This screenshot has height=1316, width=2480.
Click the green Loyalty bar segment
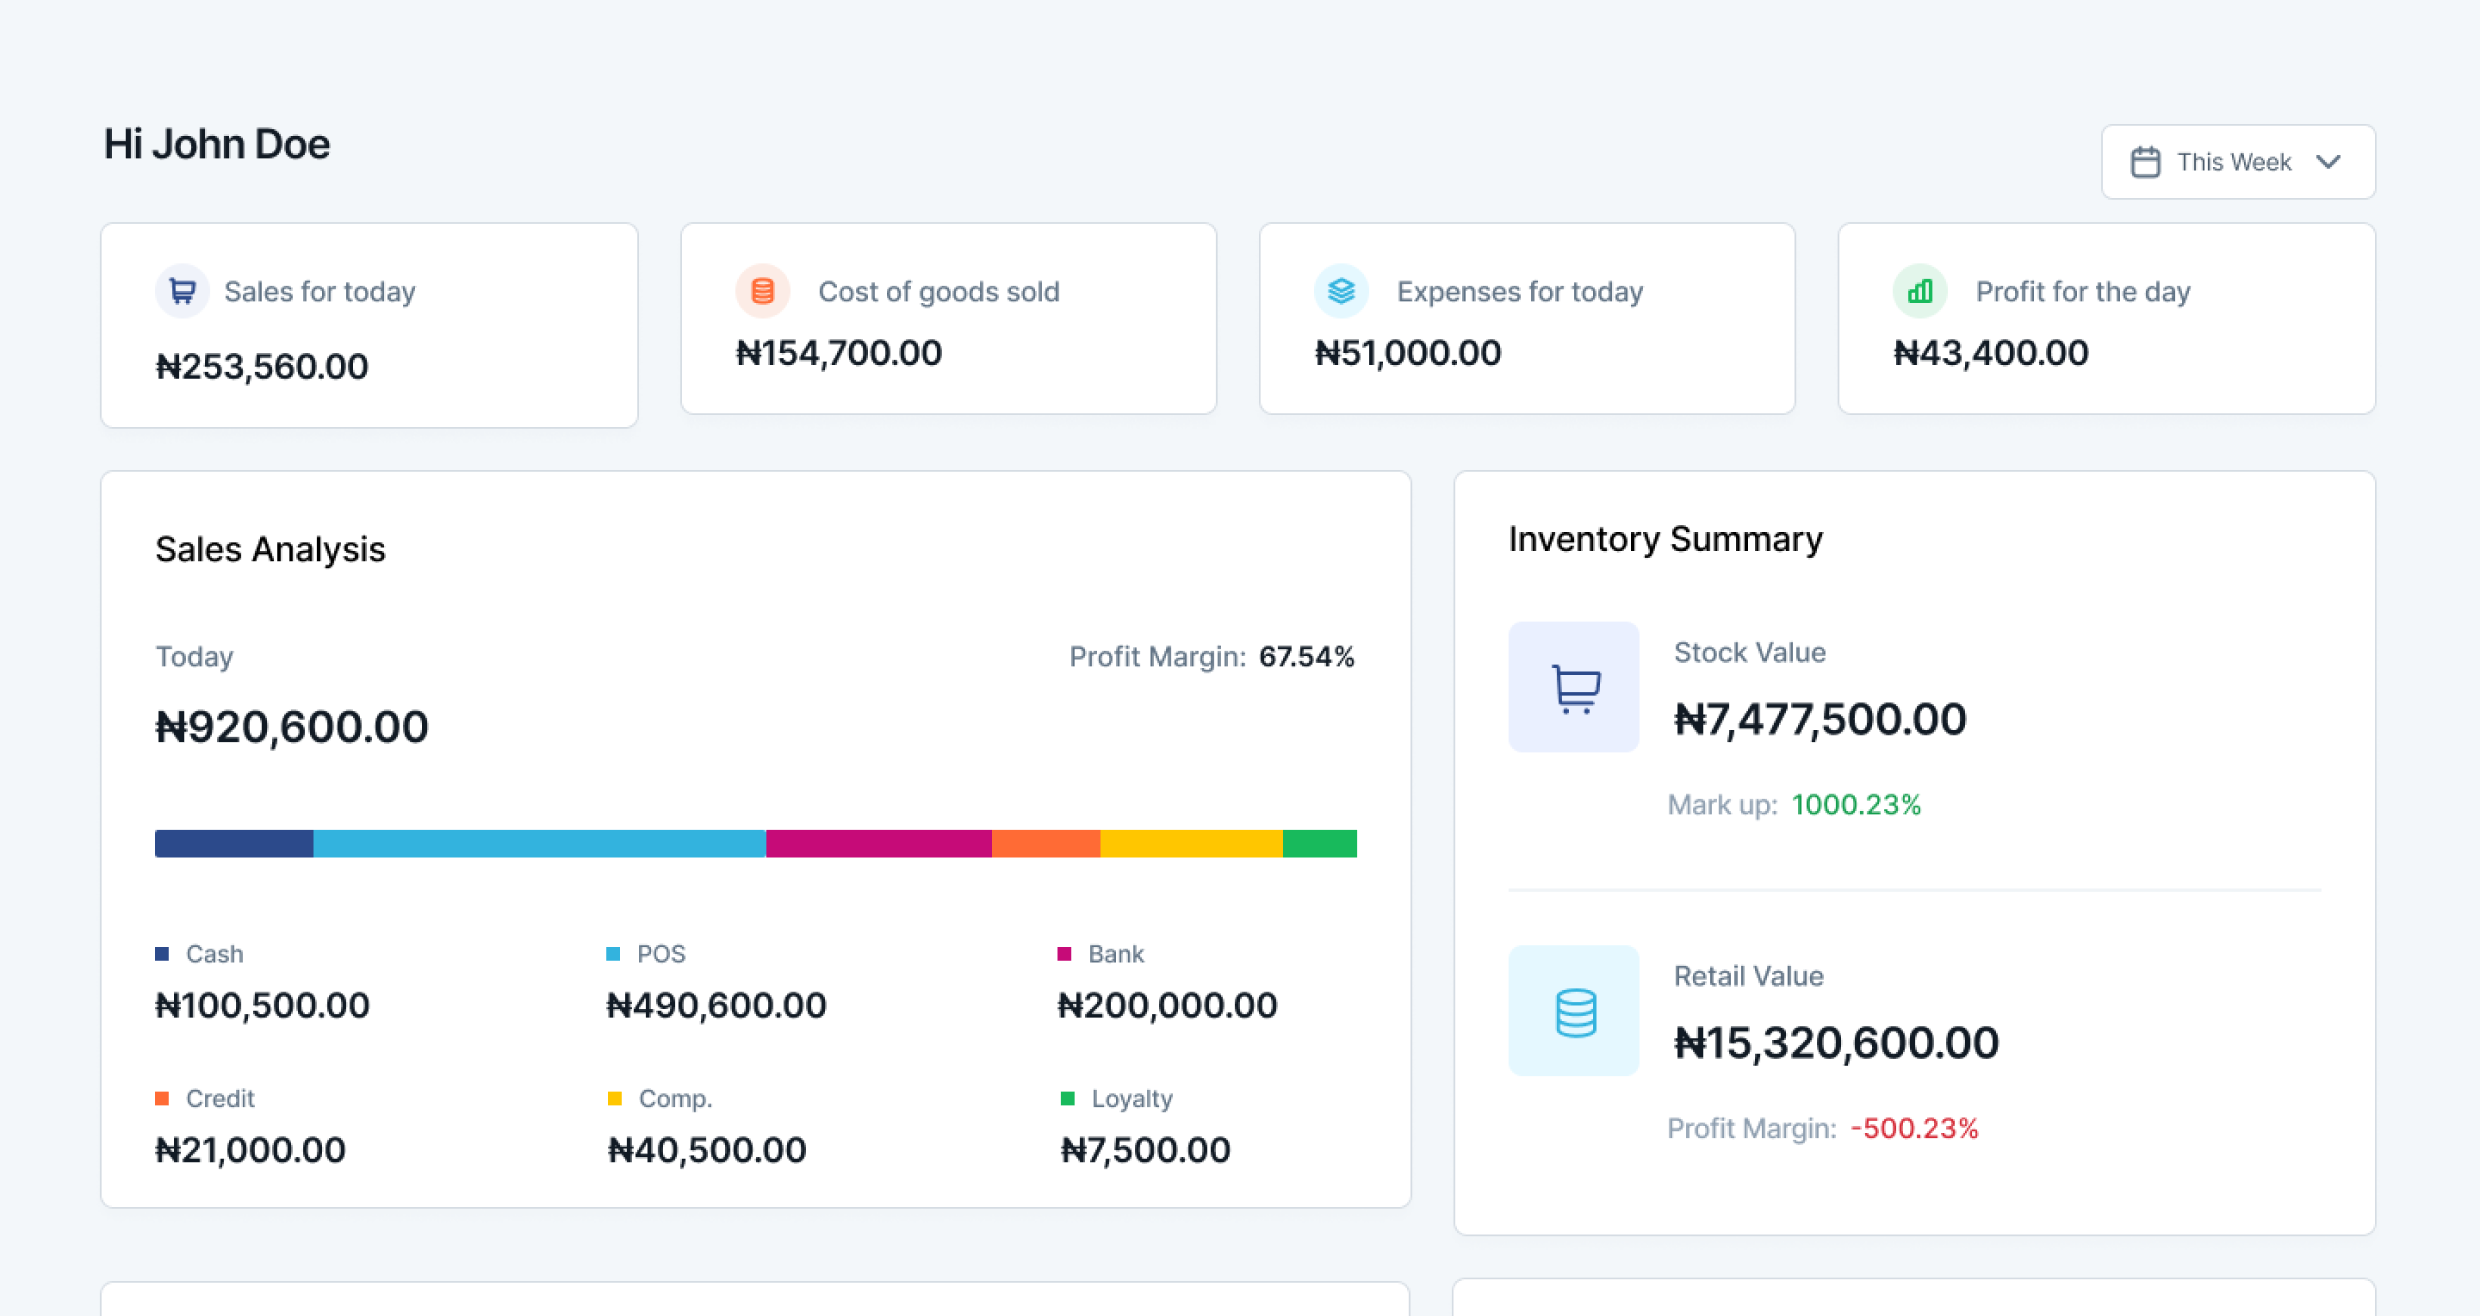coord(1319,843)
